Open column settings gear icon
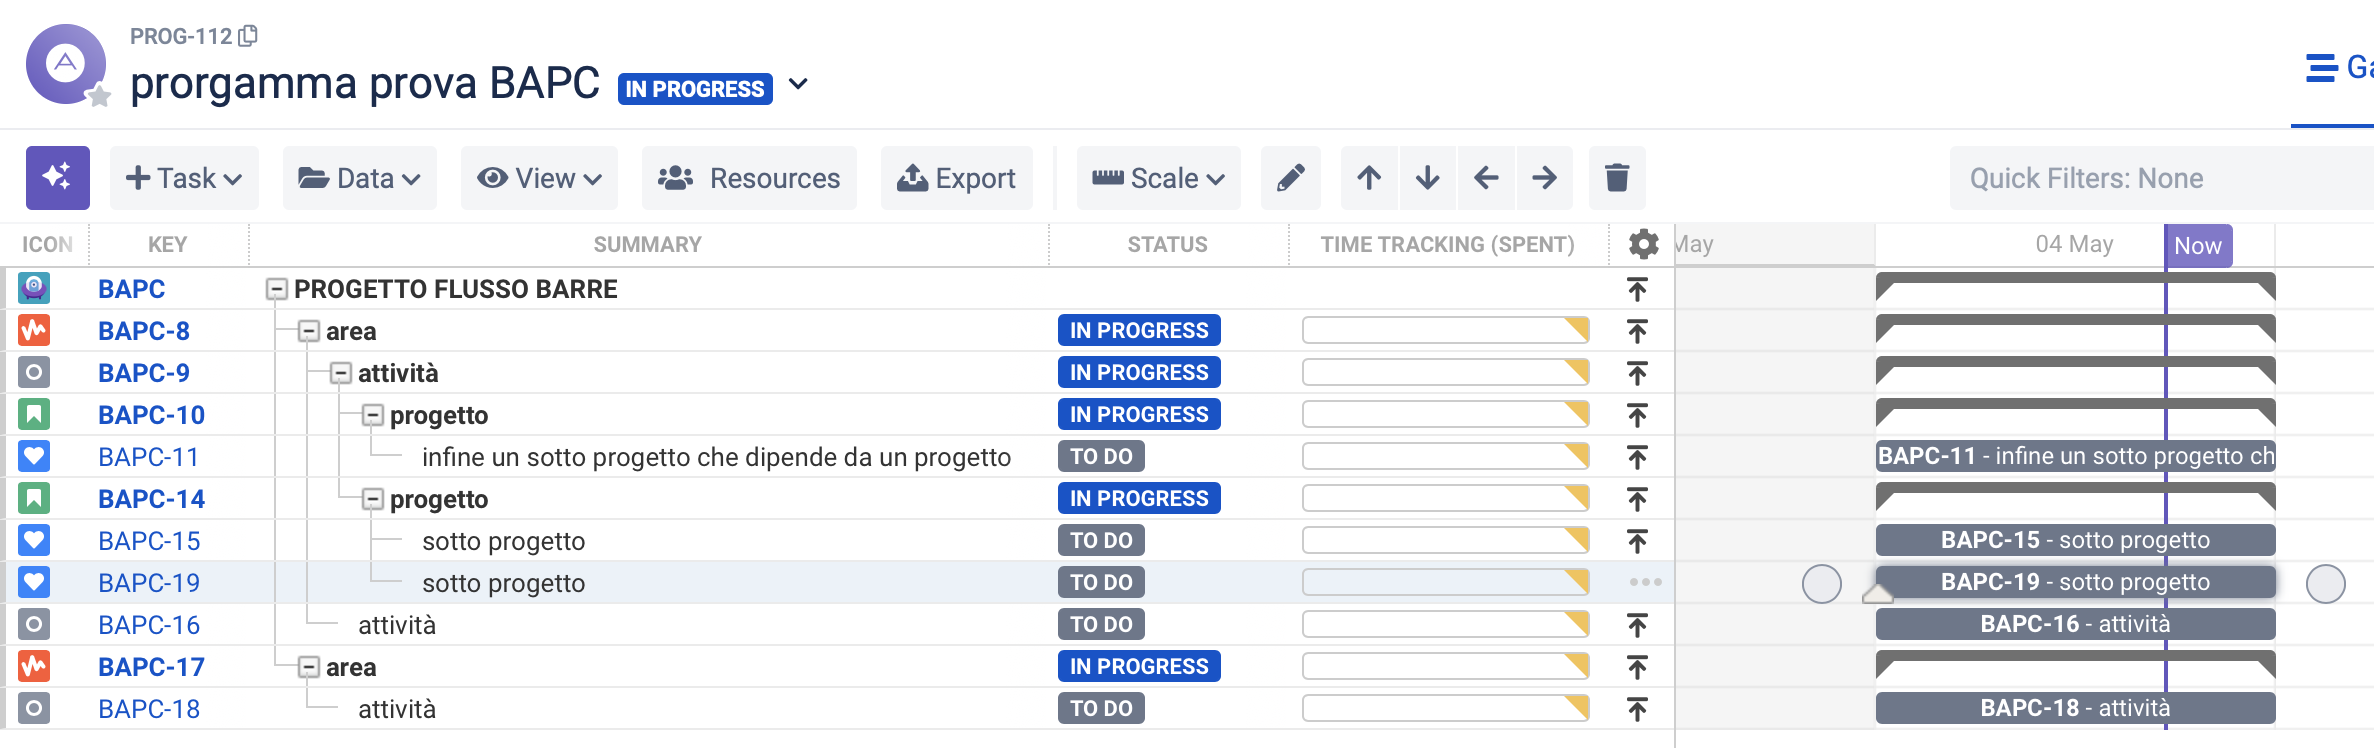 coord(1643,244)
